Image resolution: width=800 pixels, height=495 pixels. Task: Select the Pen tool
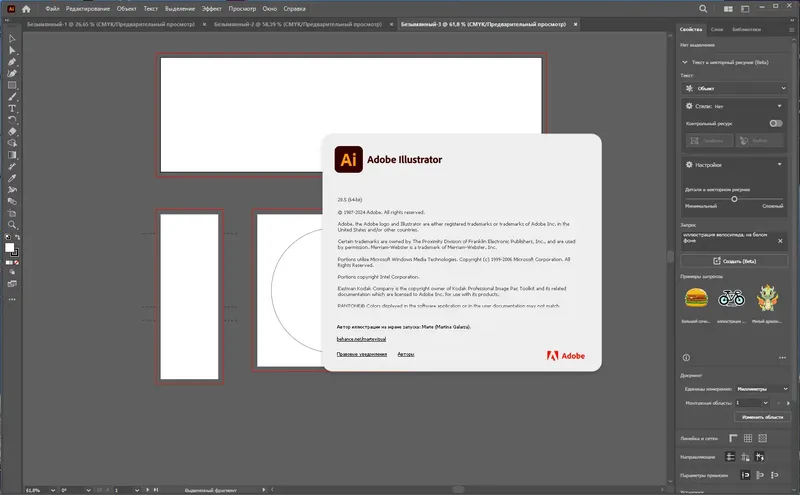coord(12,62)
